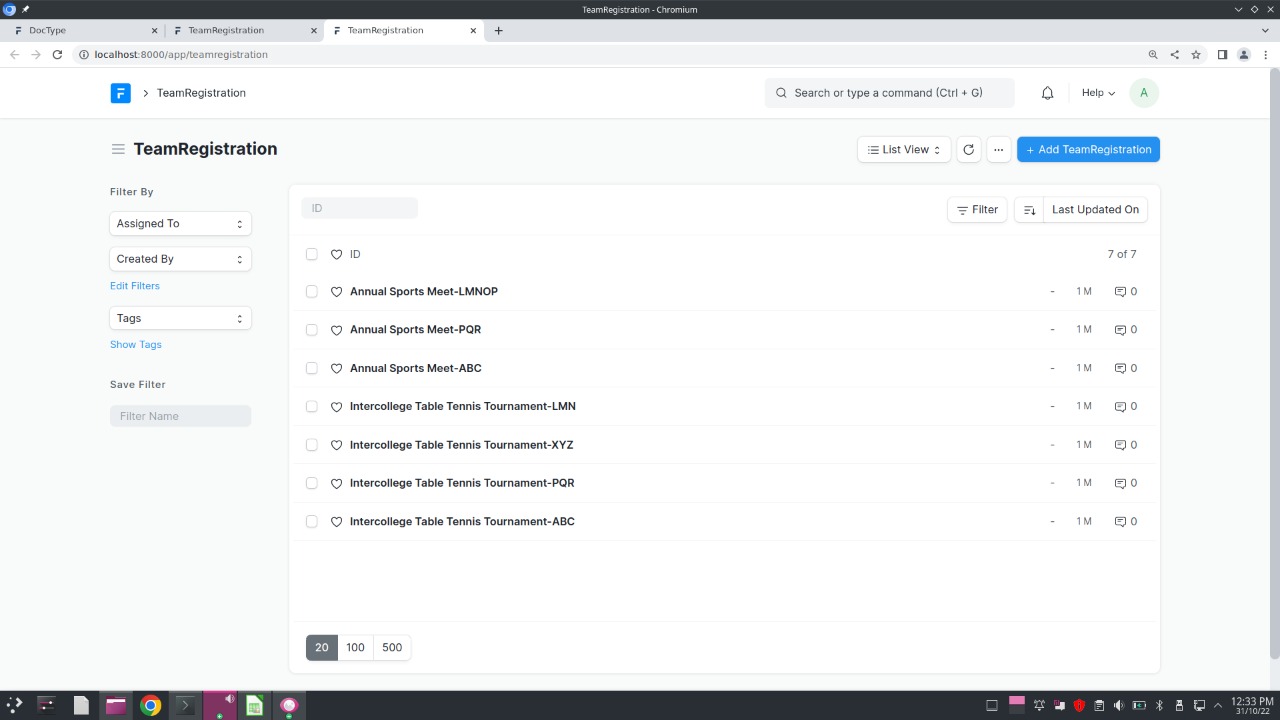
Task: Check Intercollege Table Tennis Tournament-LMN row
Action: pos(312,406)
